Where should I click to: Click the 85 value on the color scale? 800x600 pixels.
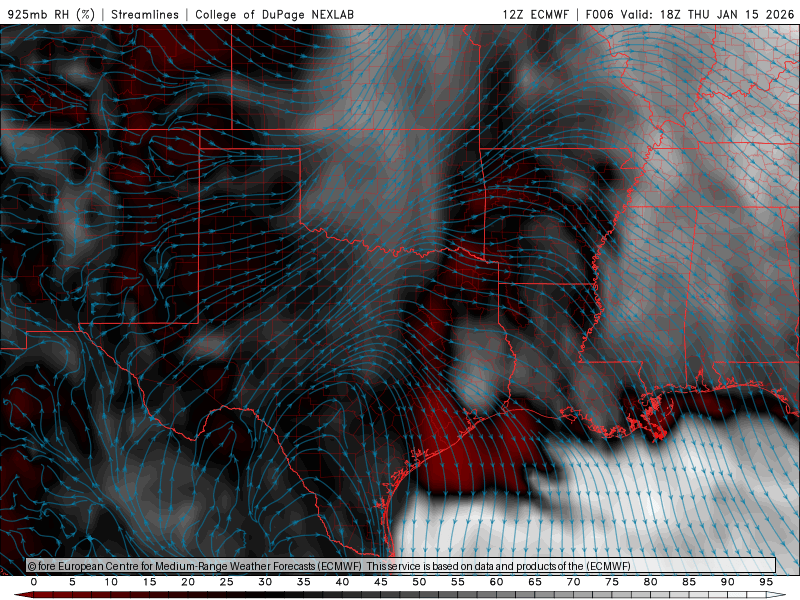point(689,582)
